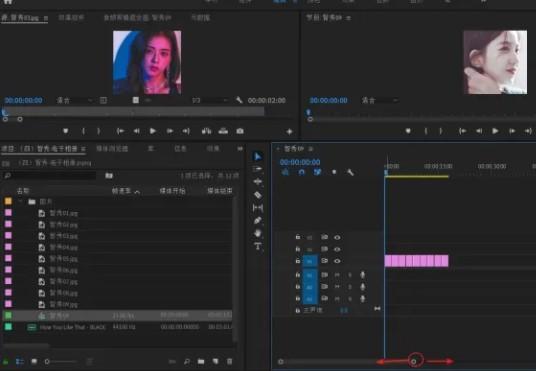Select the Selection arrow tool

pyautogui.click(x=258, y=157)
